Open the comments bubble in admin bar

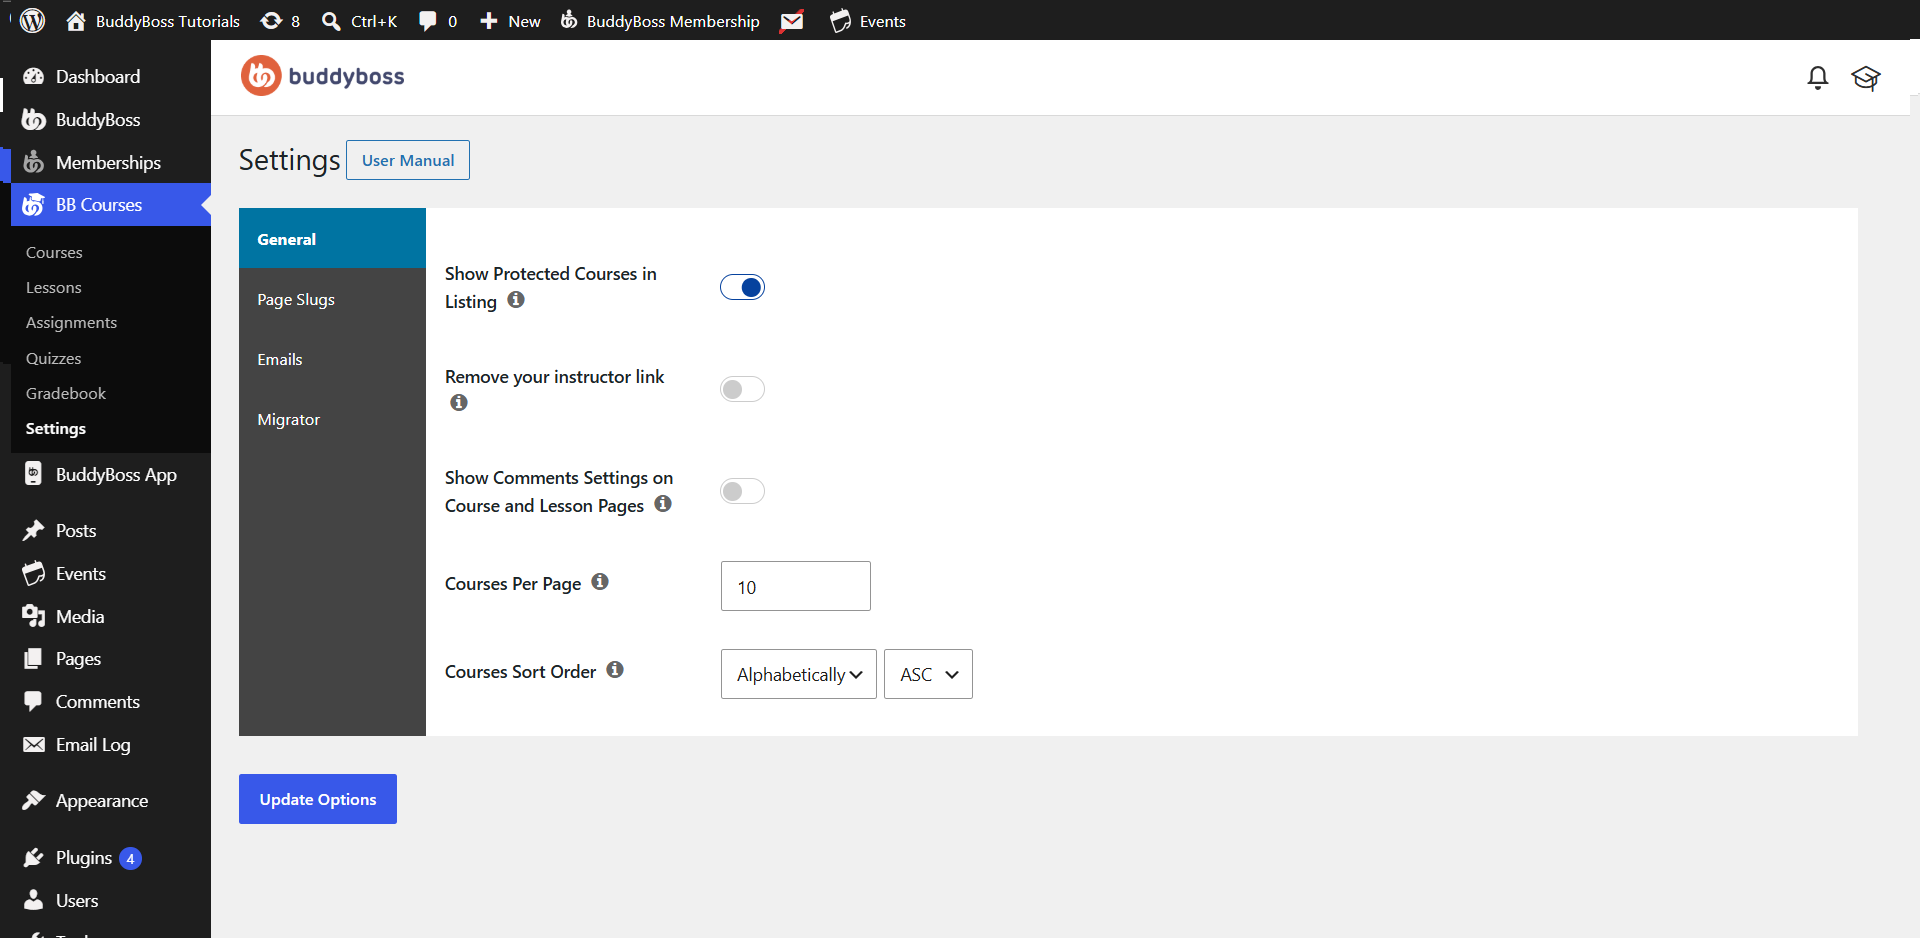[x=438, y=21]
